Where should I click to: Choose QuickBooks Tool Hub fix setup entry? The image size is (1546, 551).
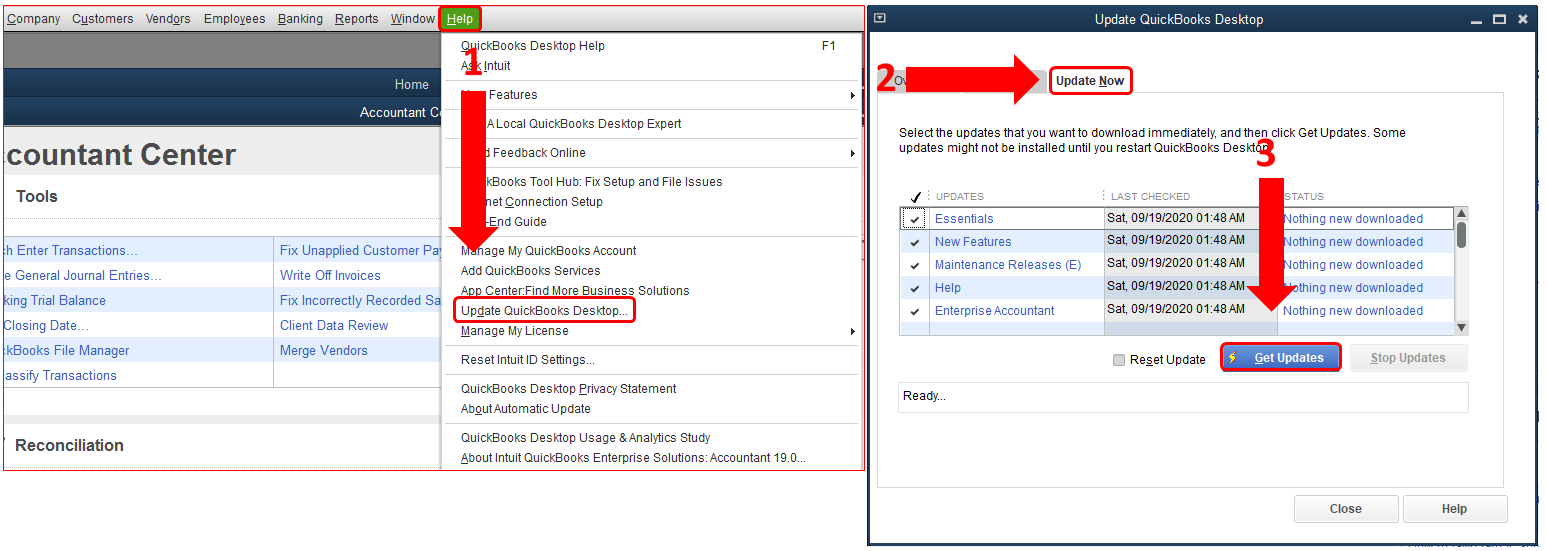(x=591, y=182)
